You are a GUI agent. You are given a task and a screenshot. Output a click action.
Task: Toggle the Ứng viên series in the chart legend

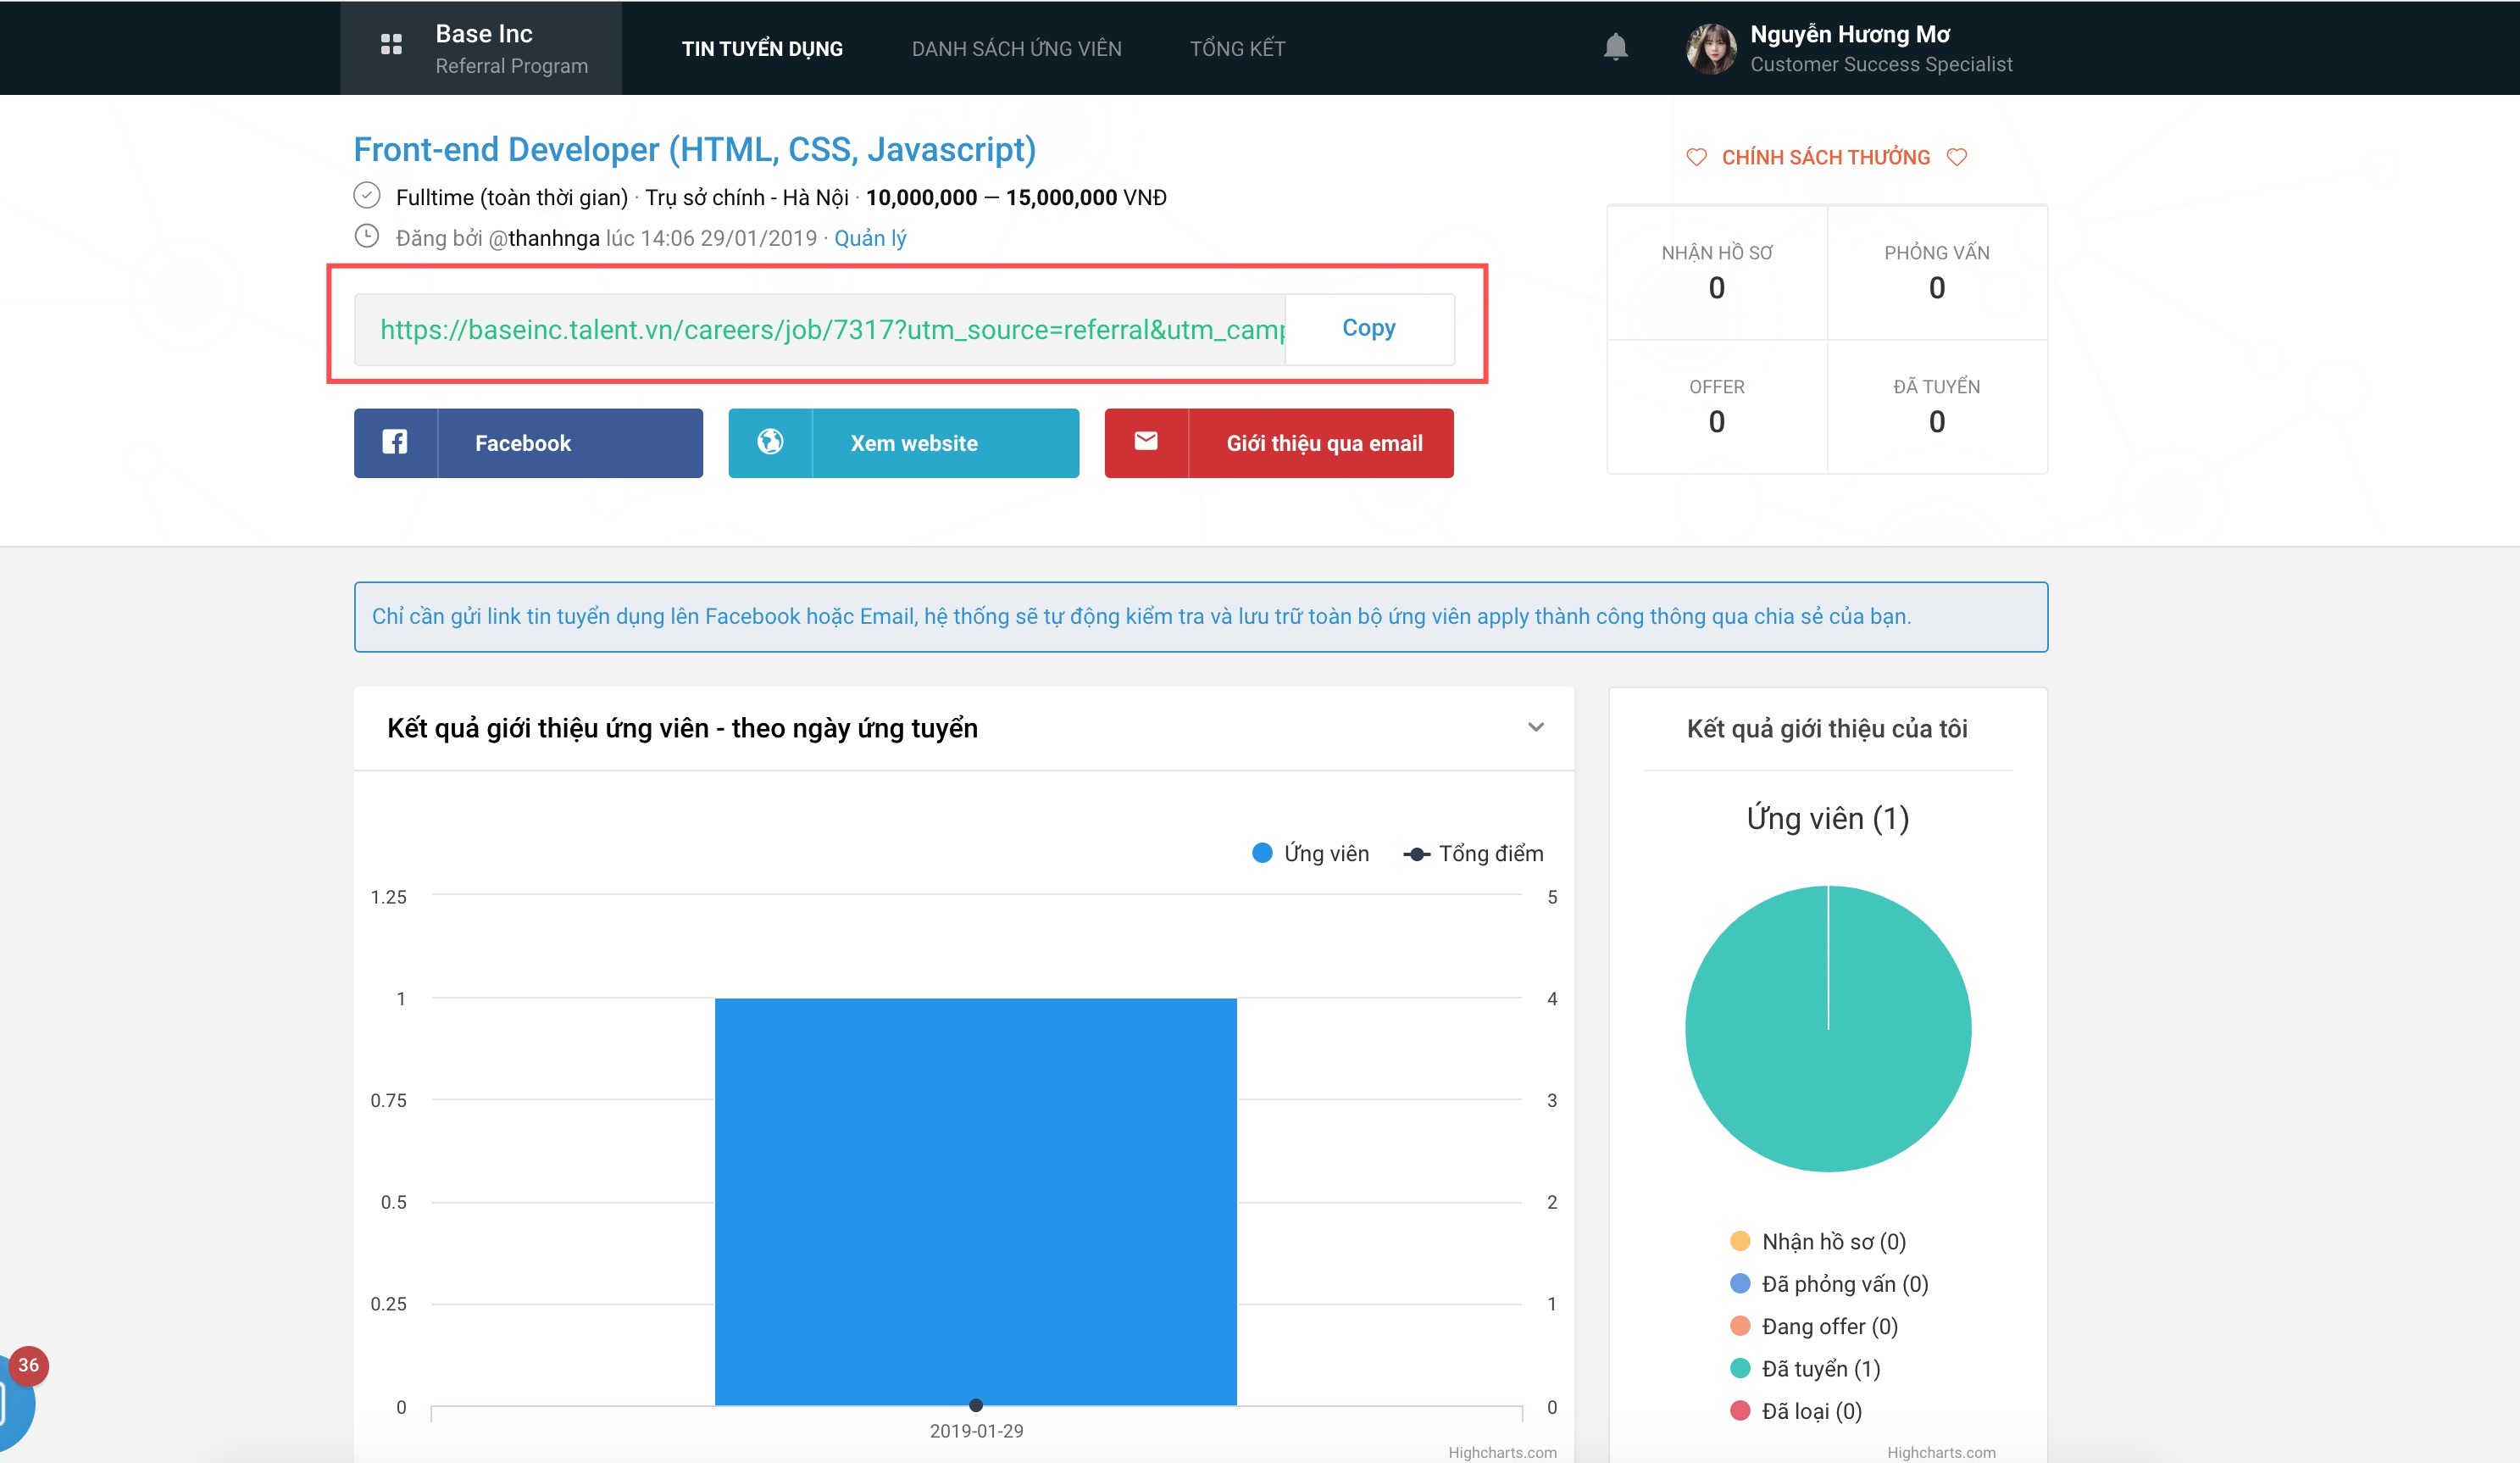tap(1311, 853)
